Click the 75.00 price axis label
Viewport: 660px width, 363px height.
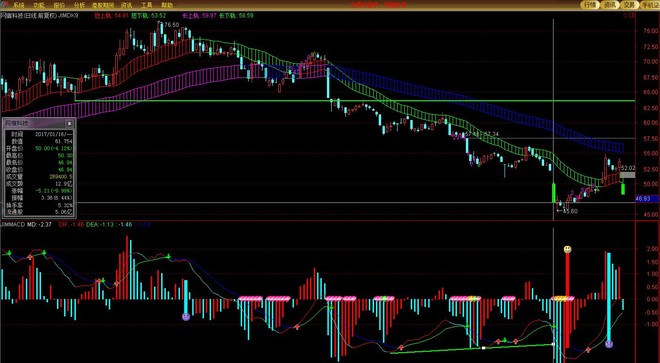[x=651, y=31]
